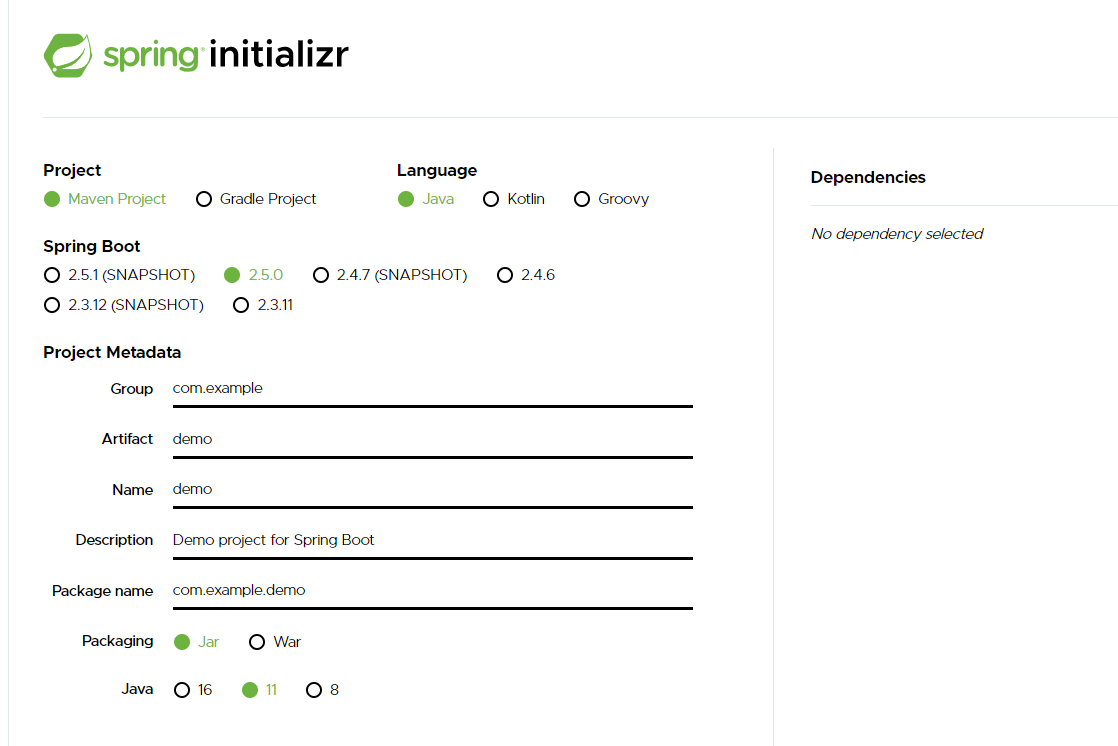Image resolution: width=1118 pixels, height=746 pixels.
Task: Select Maven Project radio button
Action: pyautogui.click(x=52, y=199)
